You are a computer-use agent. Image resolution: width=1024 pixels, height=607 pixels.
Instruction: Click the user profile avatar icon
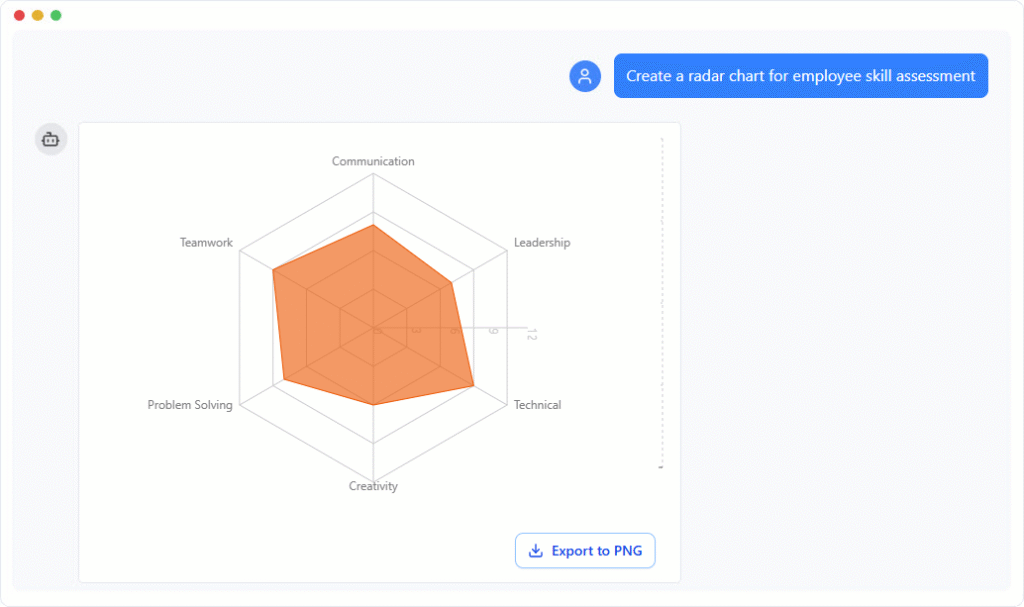click(x=585, y=76)
